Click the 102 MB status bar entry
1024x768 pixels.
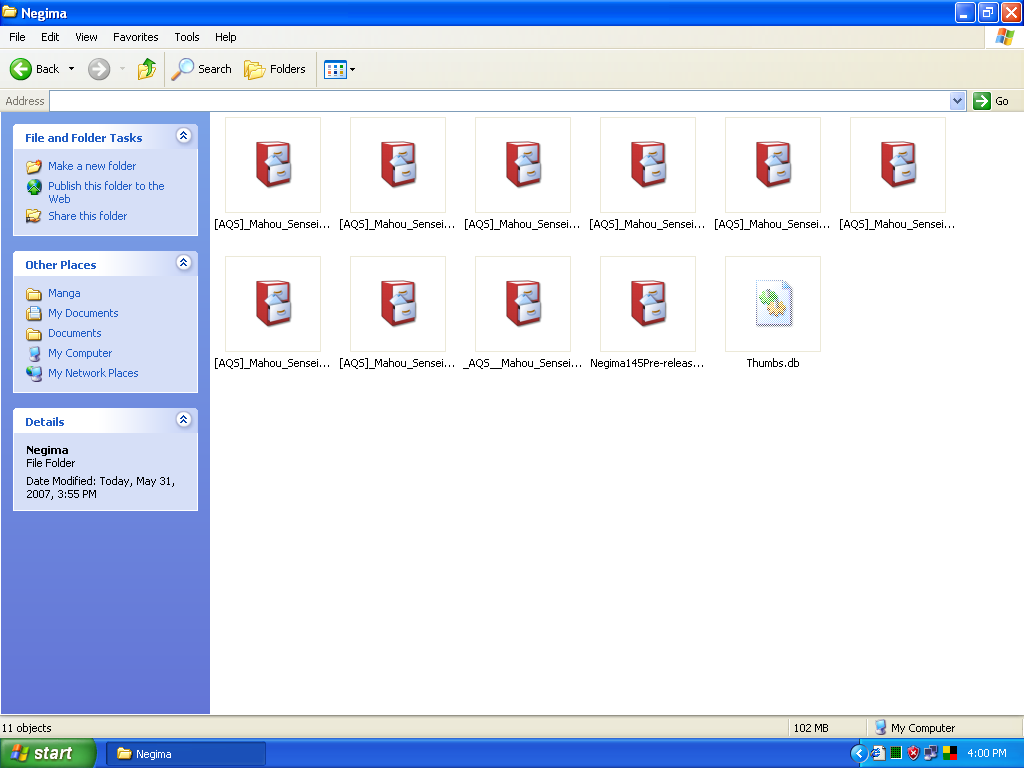pos(811,728)
